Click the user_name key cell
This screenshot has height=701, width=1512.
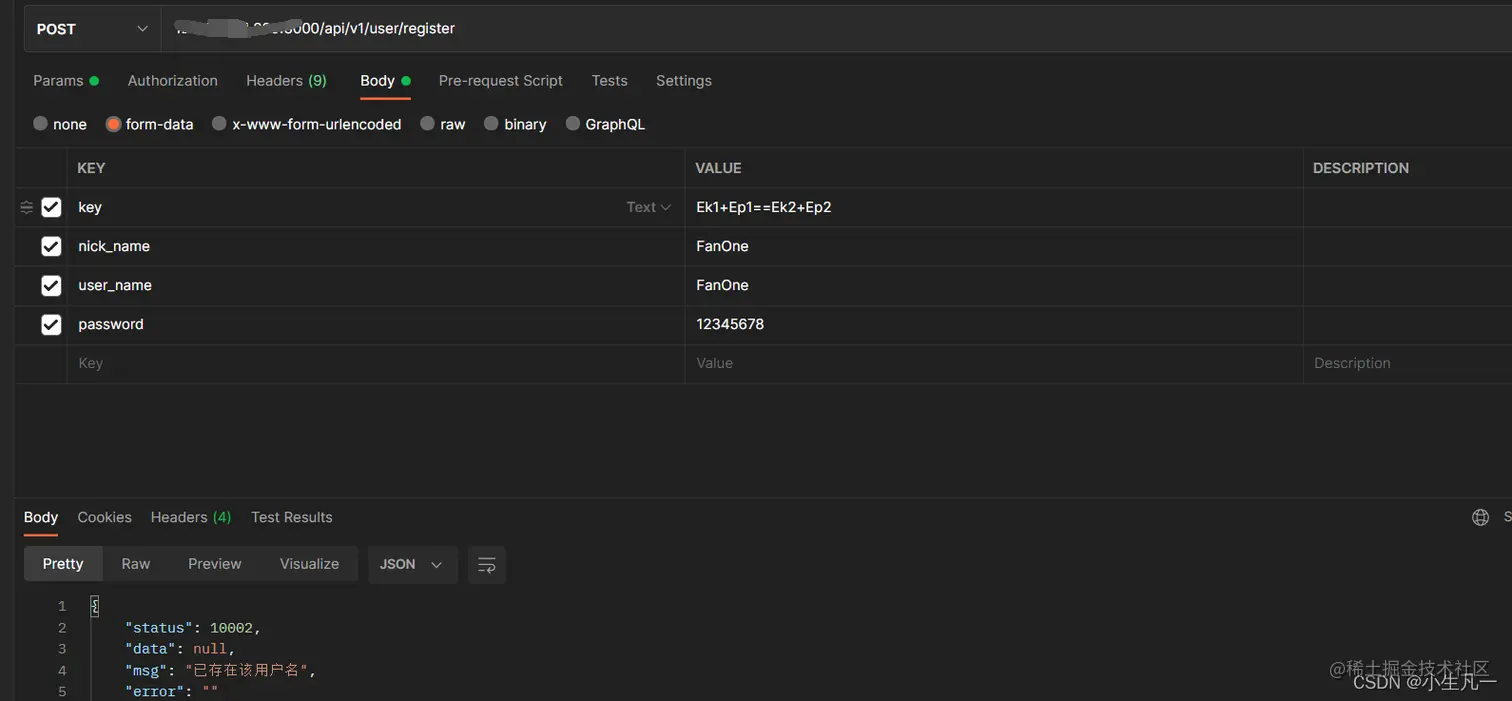click(375, 285)
